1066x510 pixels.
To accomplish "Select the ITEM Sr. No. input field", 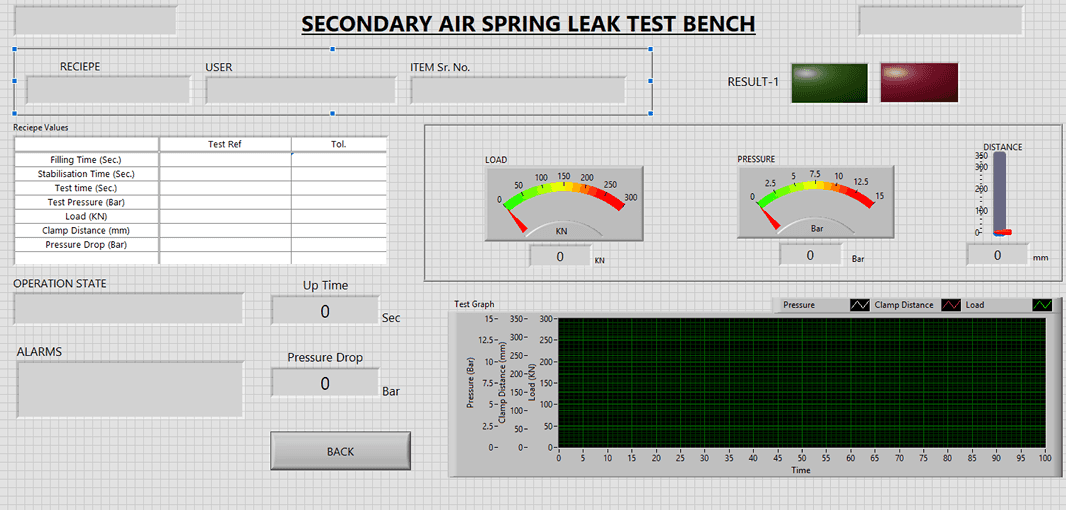I will click(518, 90).
